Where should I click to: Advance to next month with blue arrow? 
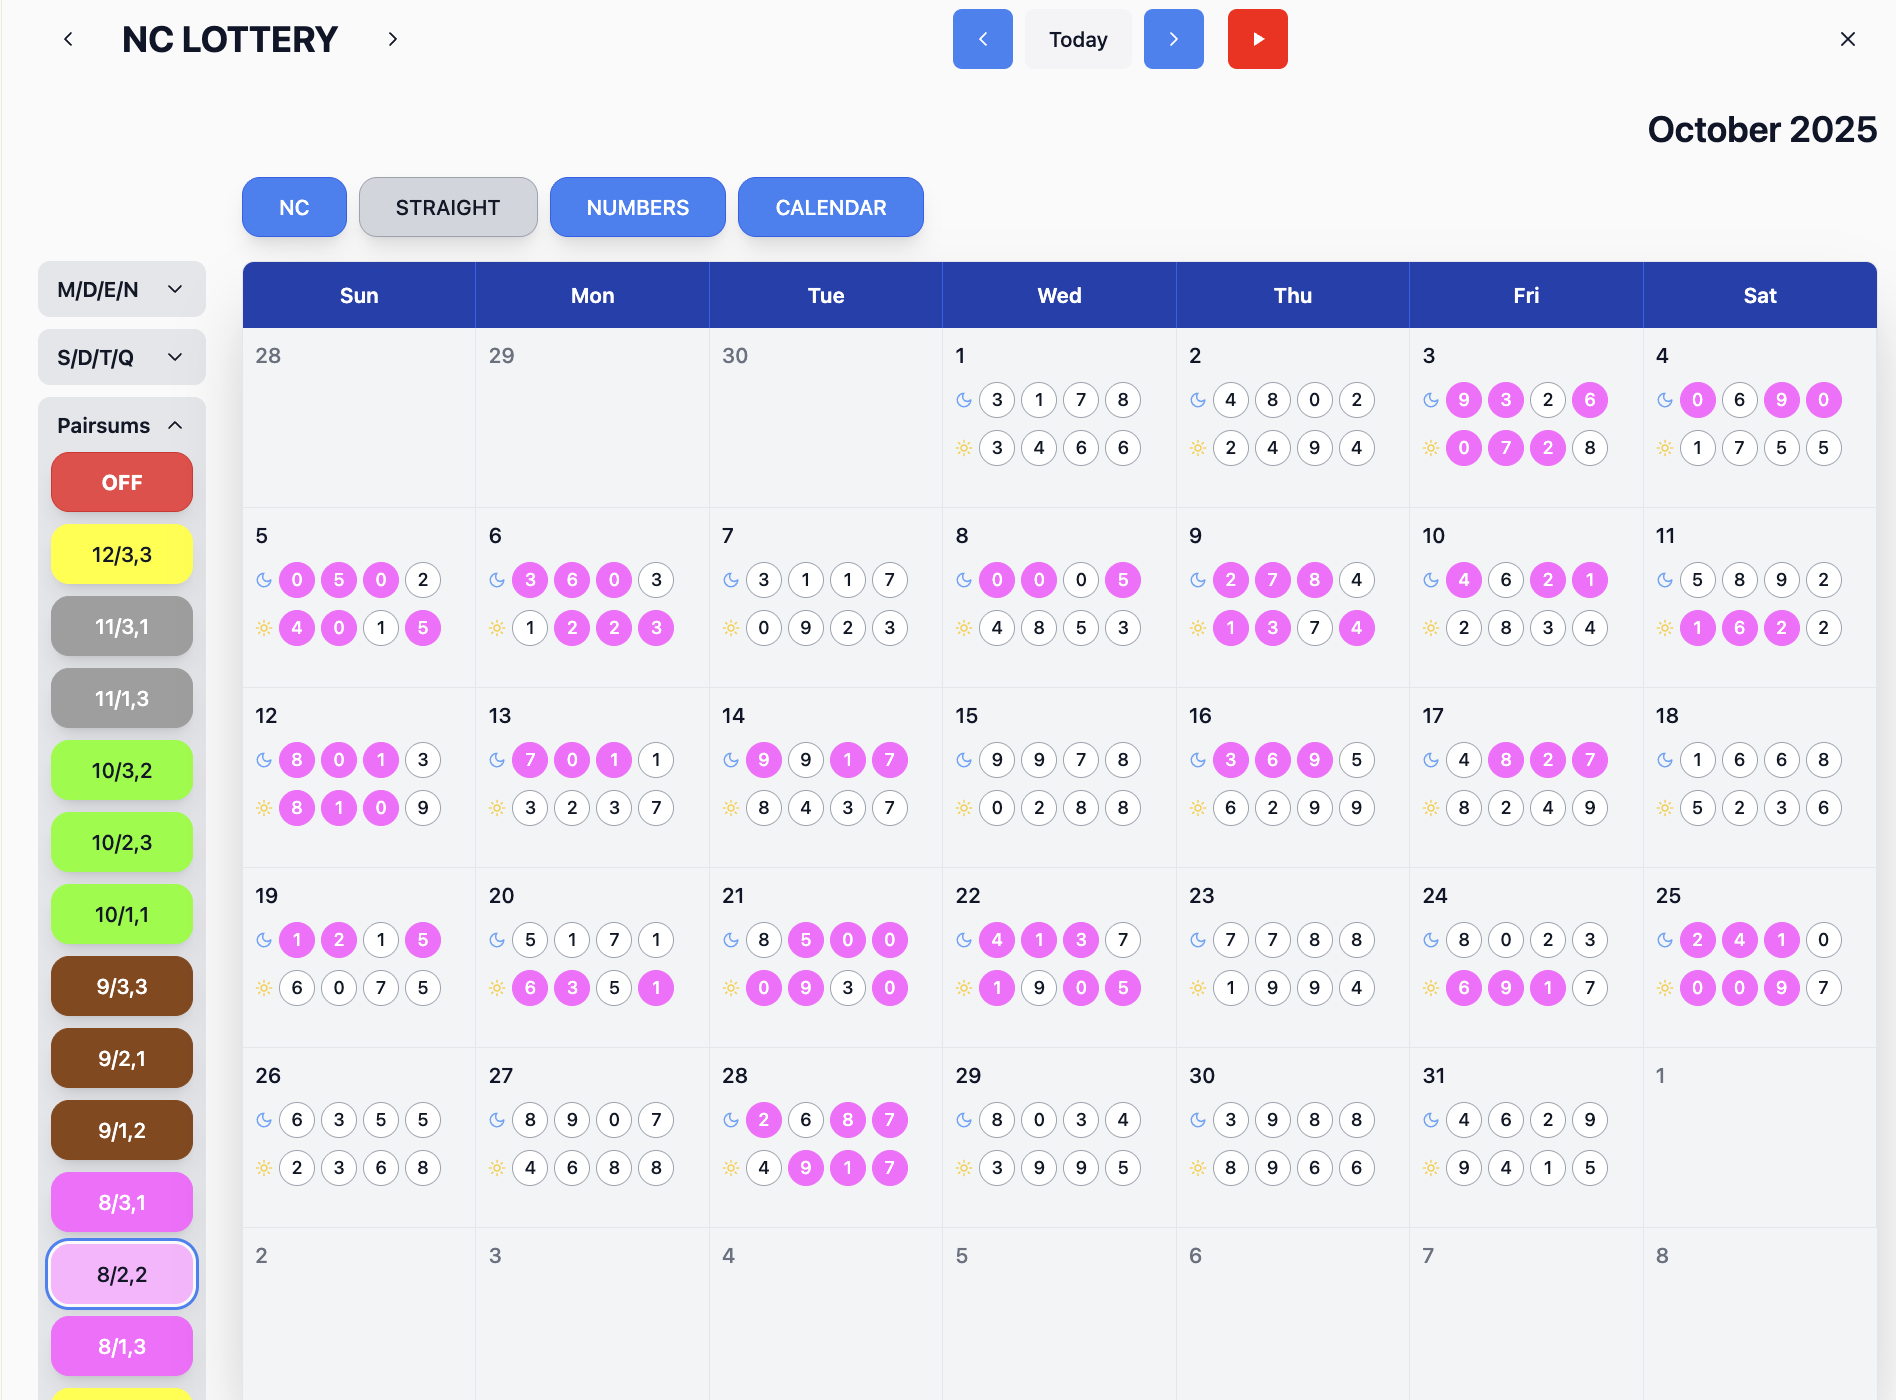point(1173,39)
